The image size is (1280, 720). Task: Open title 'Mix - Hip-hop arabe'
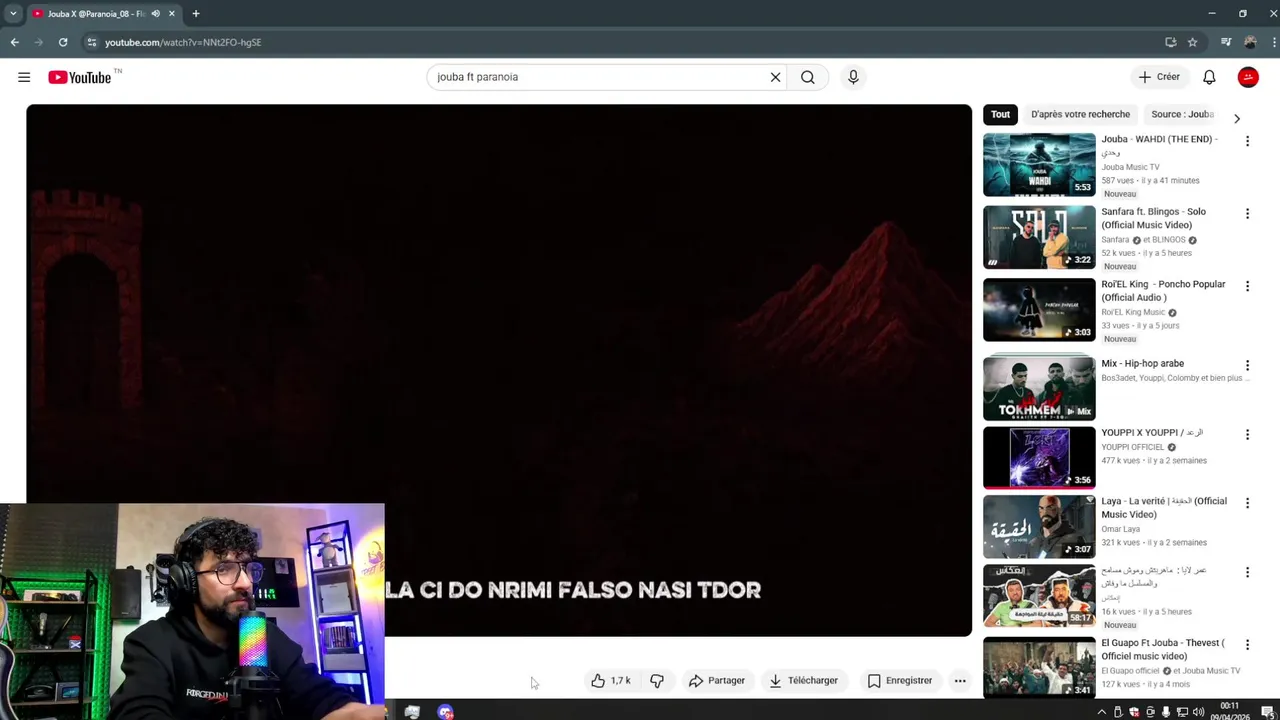point(1142,364)
